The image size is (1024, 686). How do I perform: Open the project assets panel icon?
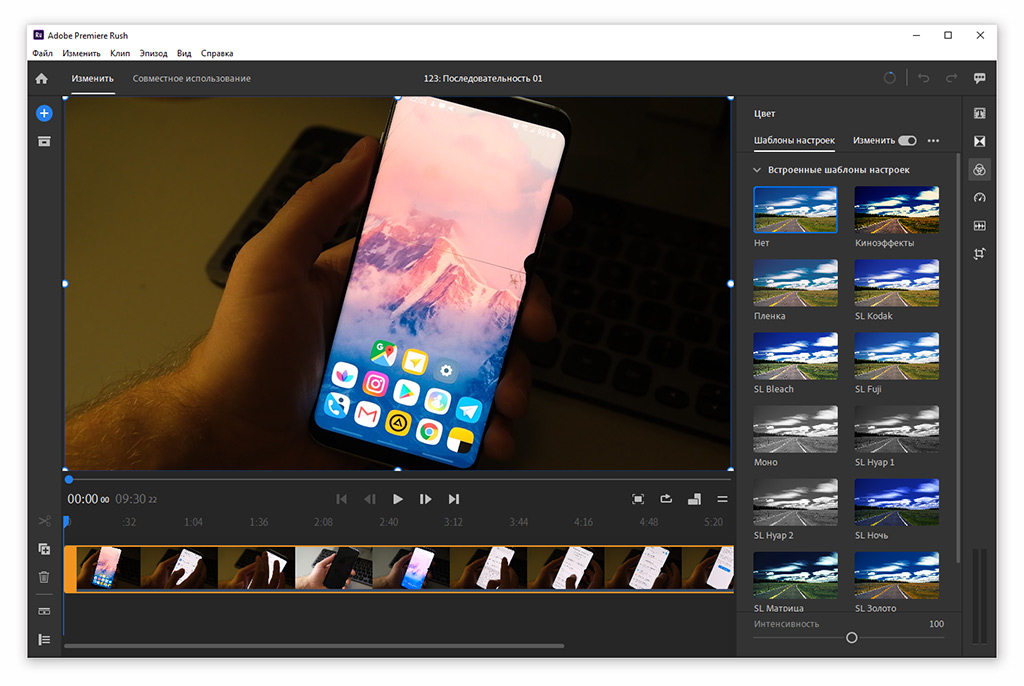[x=44, y=141]
